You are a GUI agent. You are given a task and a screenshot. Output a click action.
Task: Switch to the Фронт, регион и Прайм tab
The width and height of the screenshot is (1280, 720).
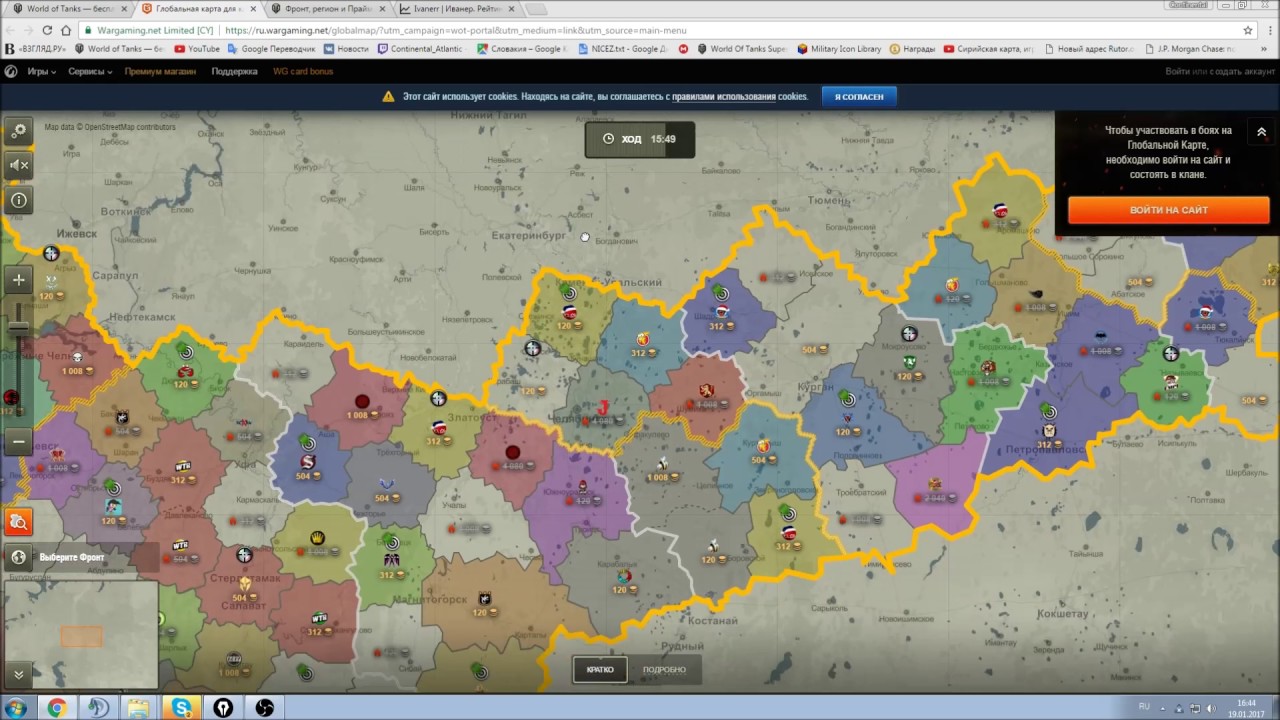pyautogui.click(x=327, y=9)
